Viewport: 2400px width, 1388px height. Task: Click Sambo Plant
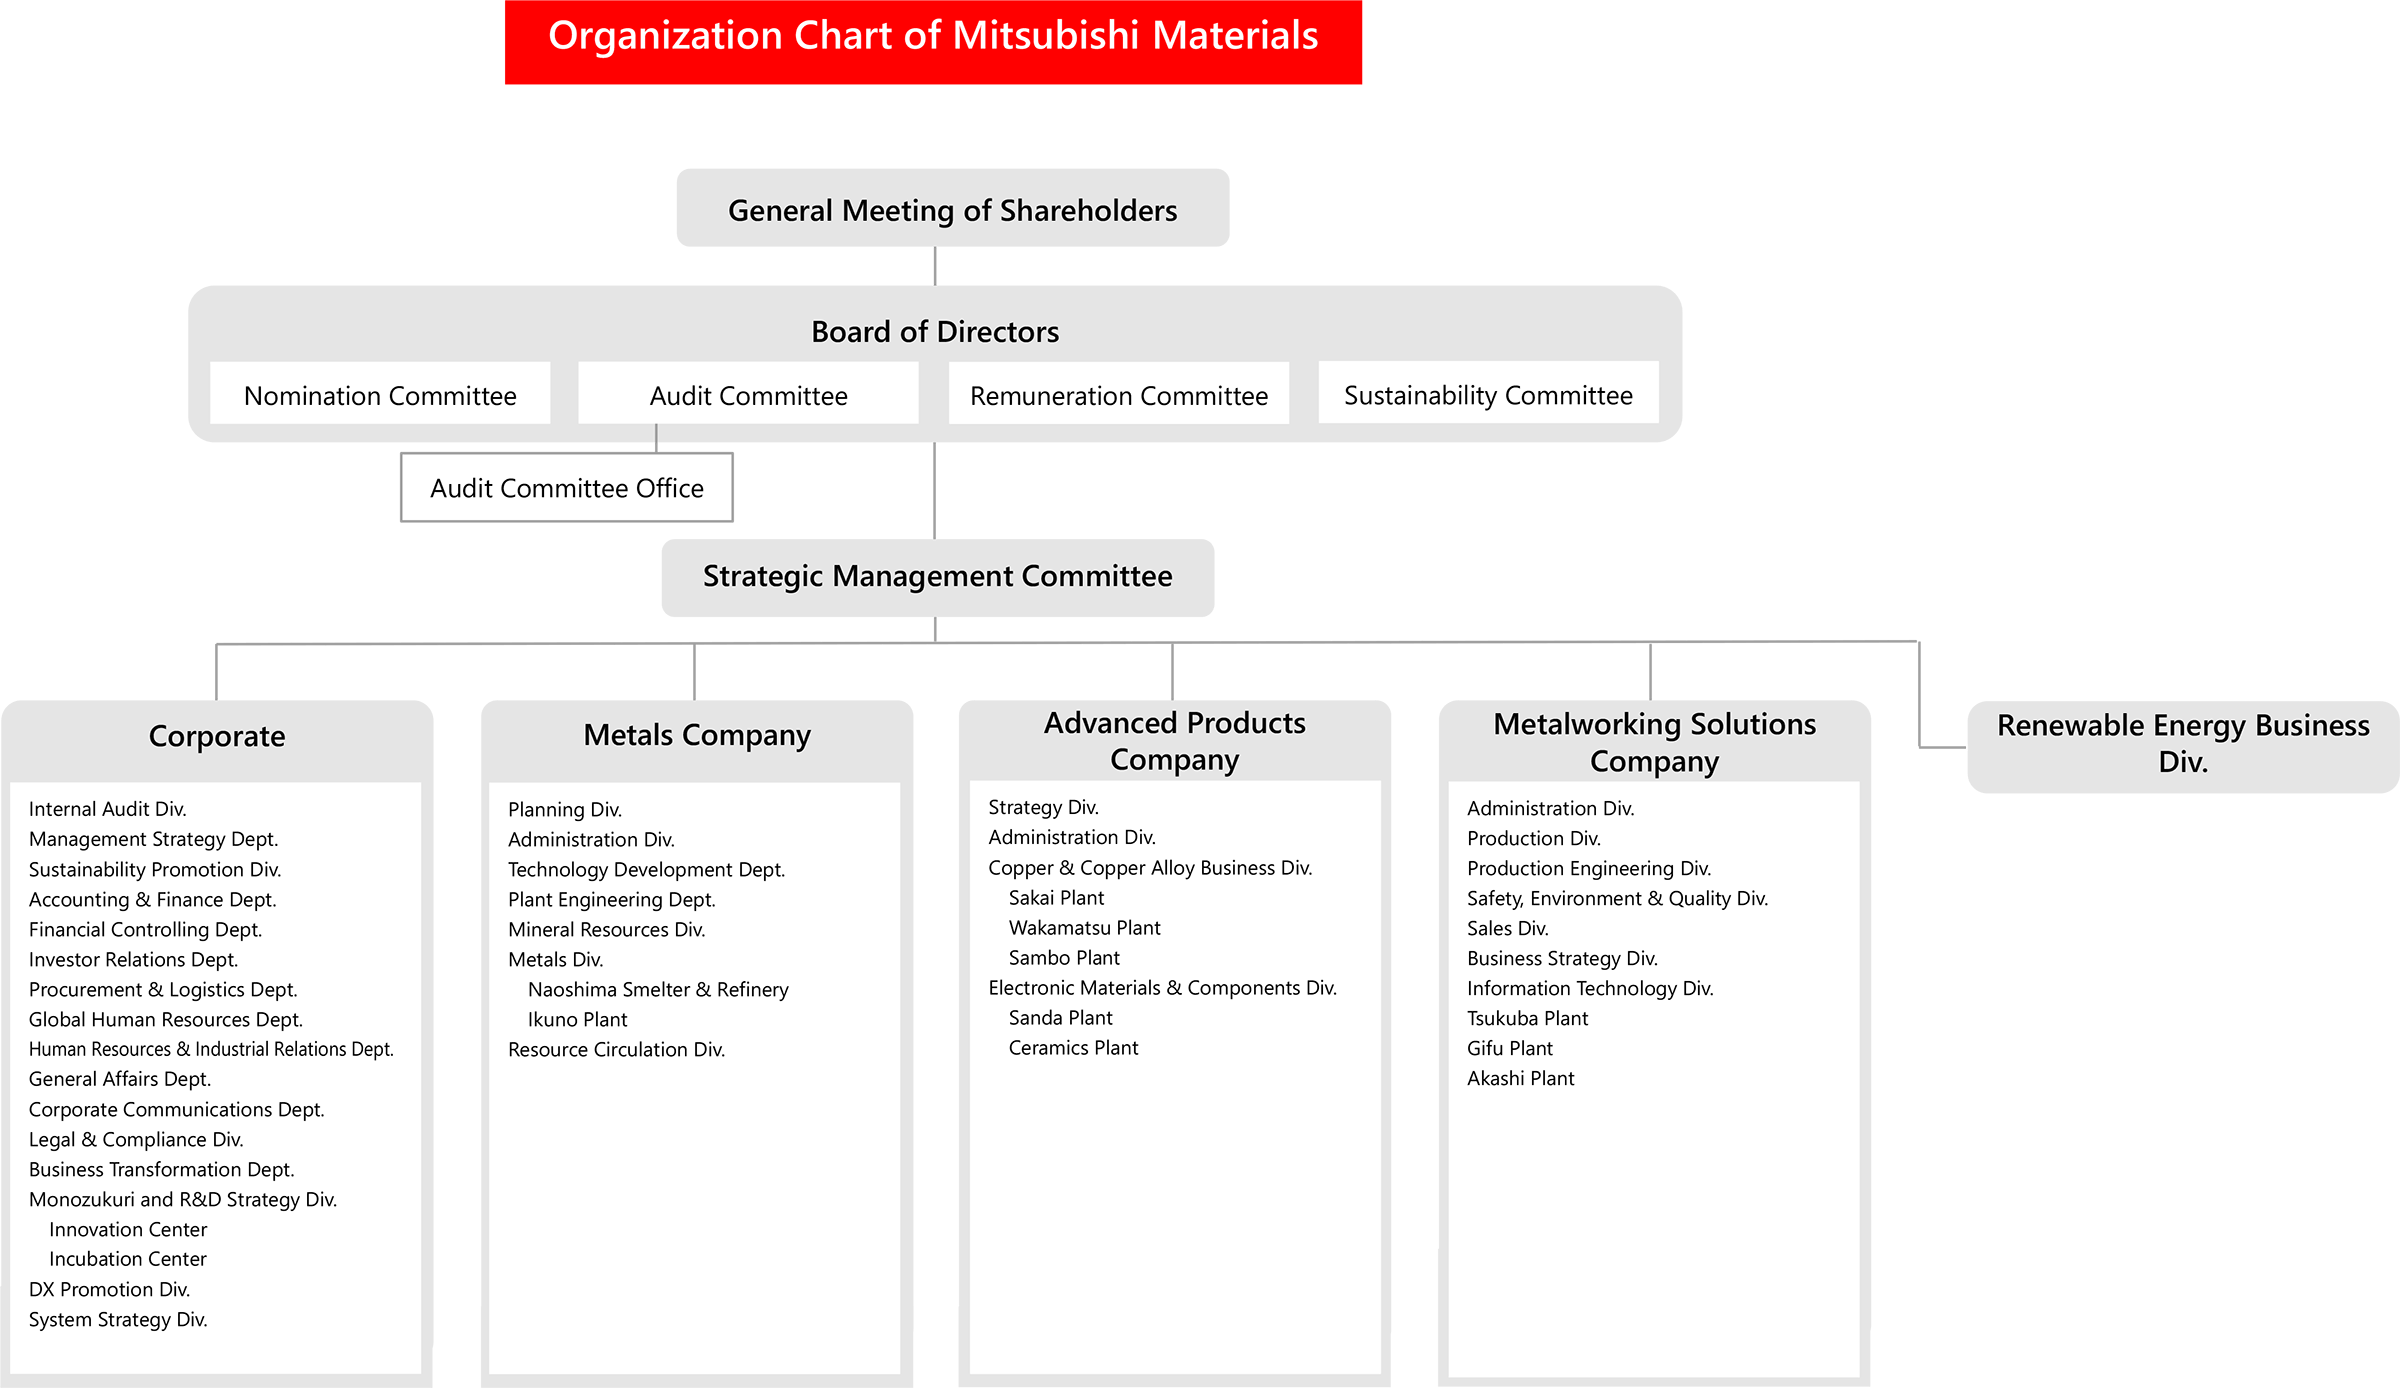coord(1065,957)
